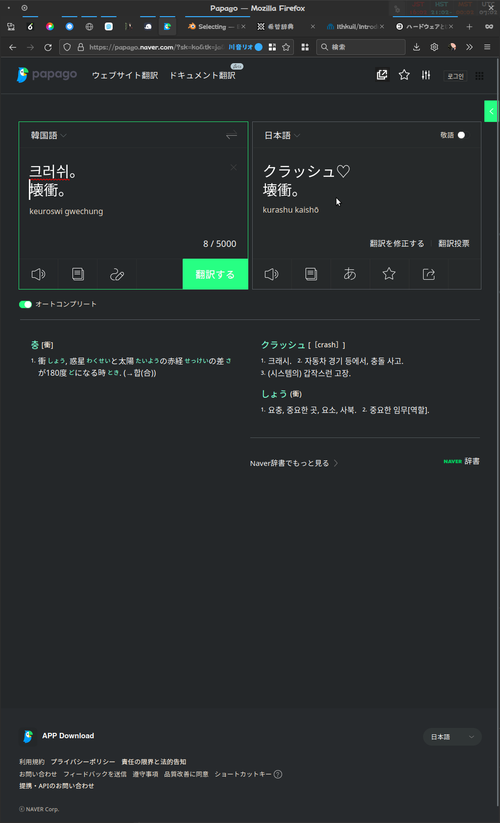Open 韓国語 source language dropdown

(48, 135)
